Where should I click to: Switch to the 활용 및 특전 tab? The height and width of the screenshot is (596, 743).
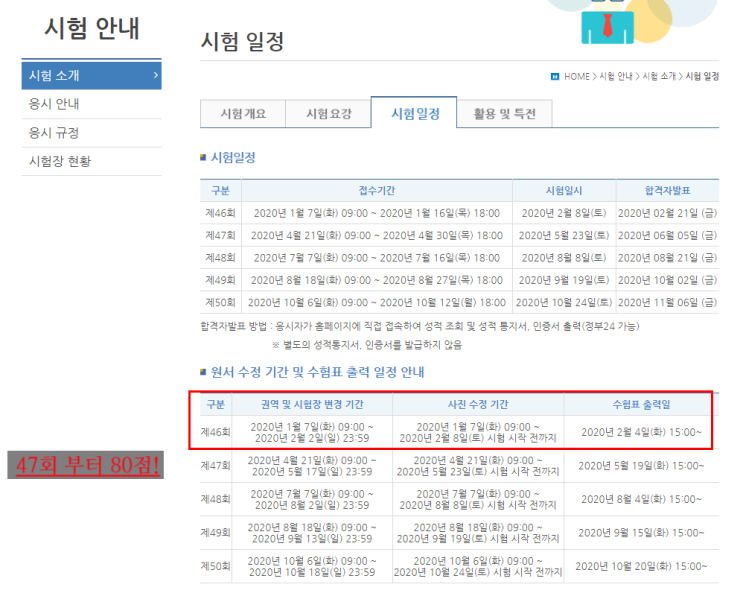[x=505, y=114]
